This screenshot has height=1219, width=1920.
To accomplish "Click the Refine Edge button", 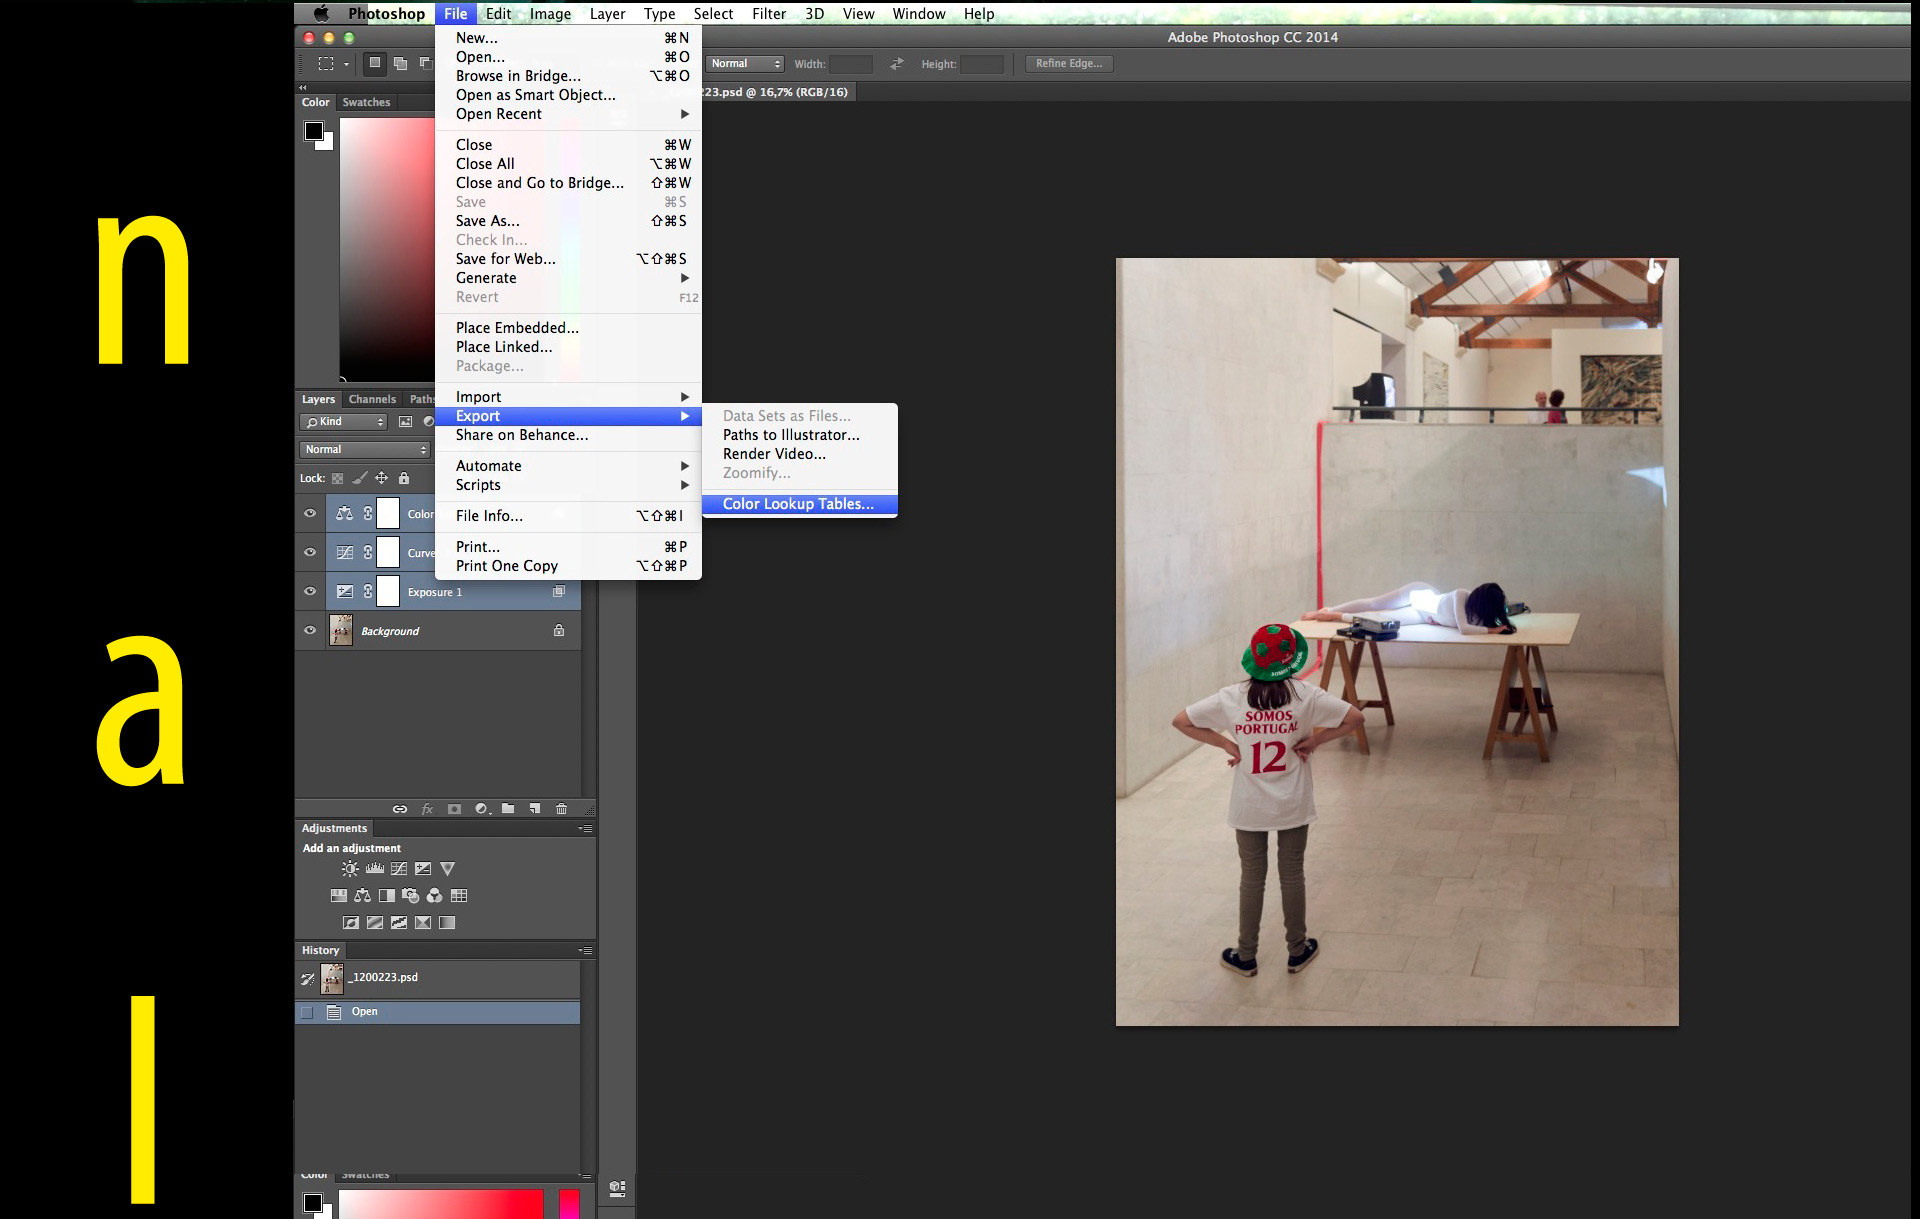I will pyautogui.click(x=1069, y=64).
